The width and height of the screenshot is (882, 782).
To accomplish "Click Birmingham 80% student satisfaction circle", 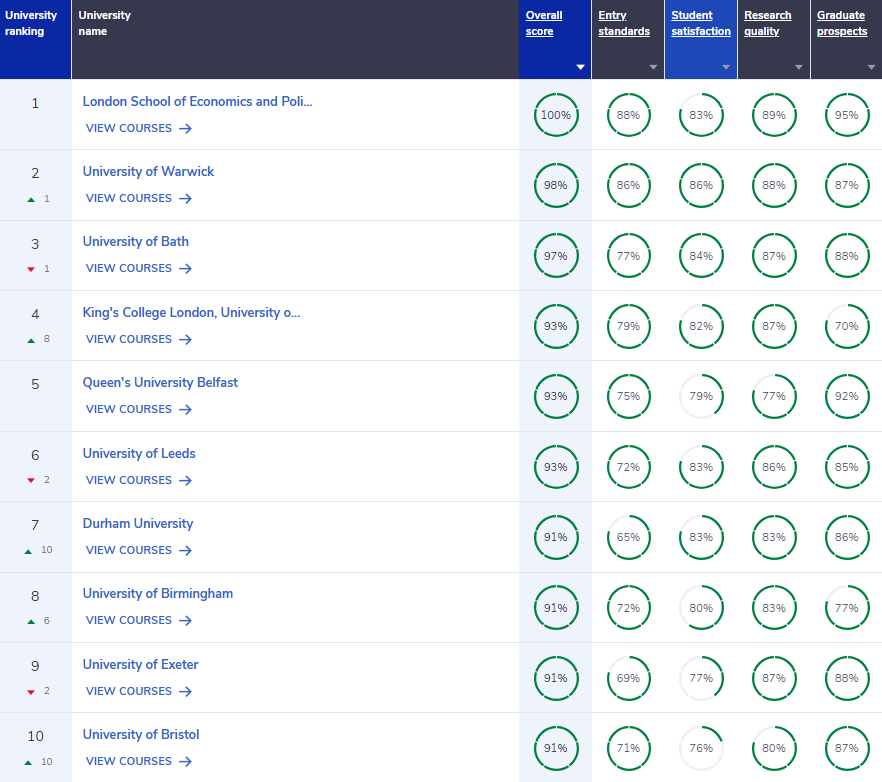I will pos(701,608).
